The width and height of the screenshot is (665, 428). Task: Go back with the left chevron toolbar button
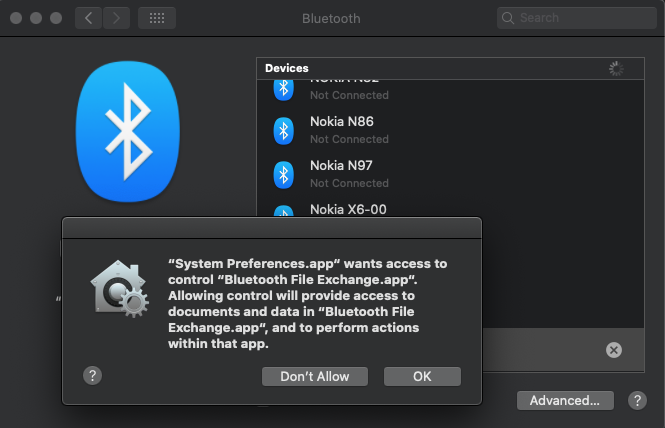(x=88, y=18)
